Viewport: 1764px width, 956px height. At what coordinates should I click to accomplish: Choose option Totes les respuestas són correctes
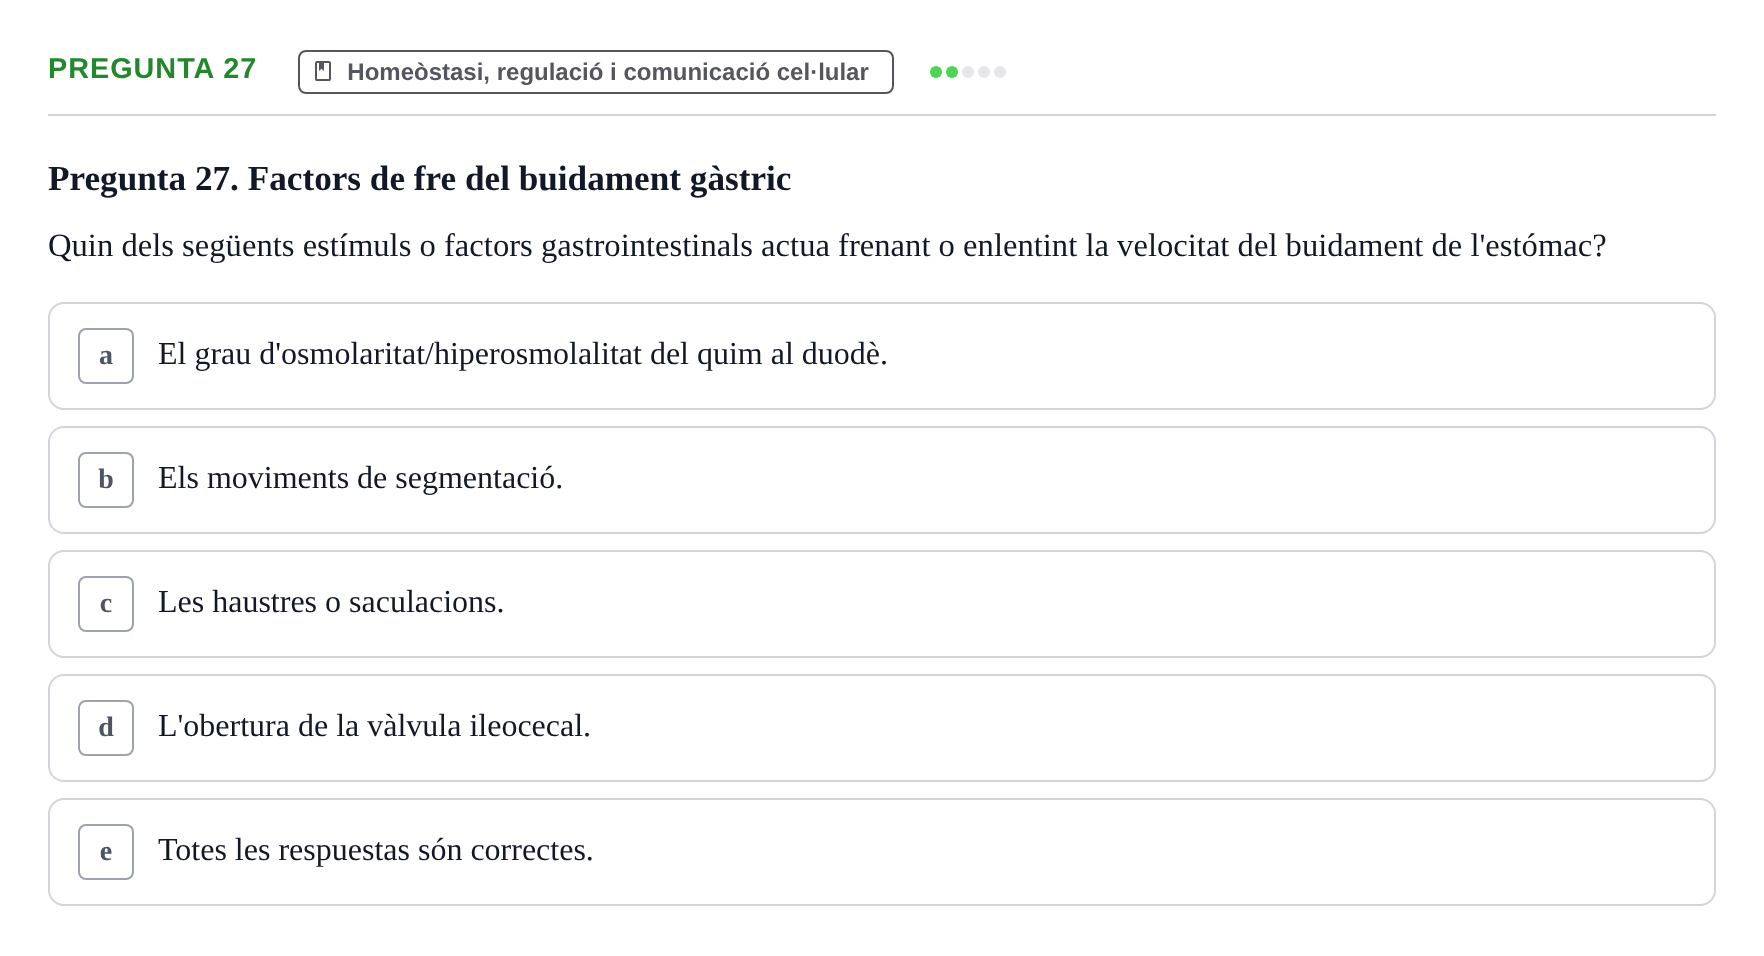pyautogui.click(x=882, y=852)
